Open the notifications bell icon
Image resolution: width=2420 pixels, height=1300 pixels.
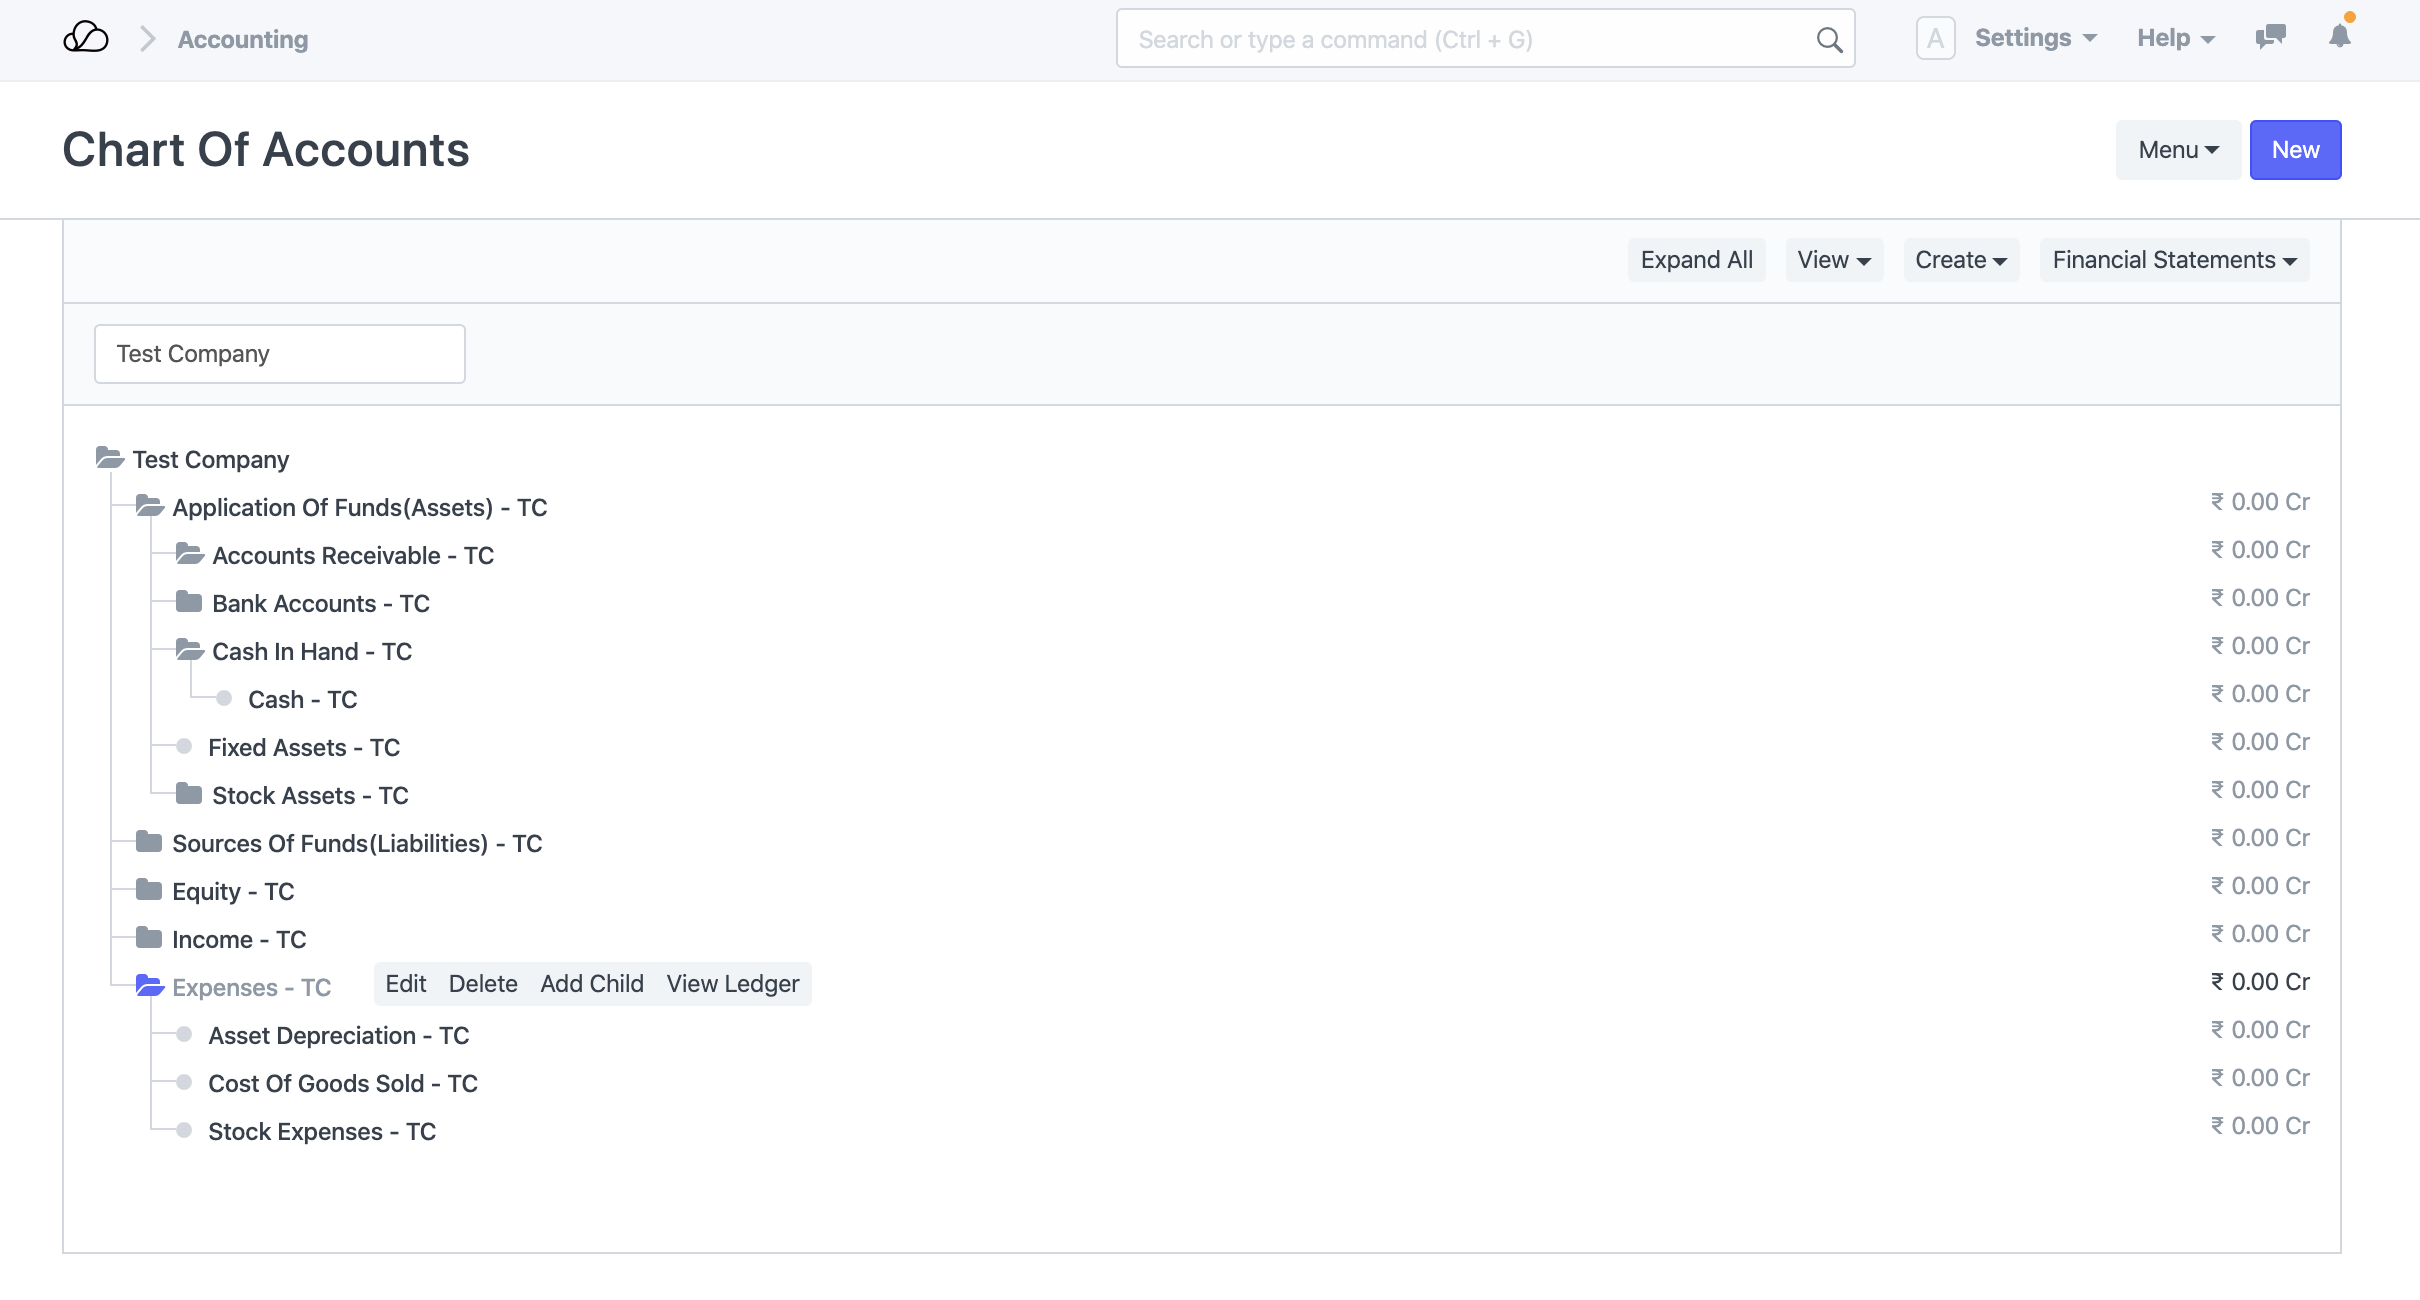(2339, 37)
